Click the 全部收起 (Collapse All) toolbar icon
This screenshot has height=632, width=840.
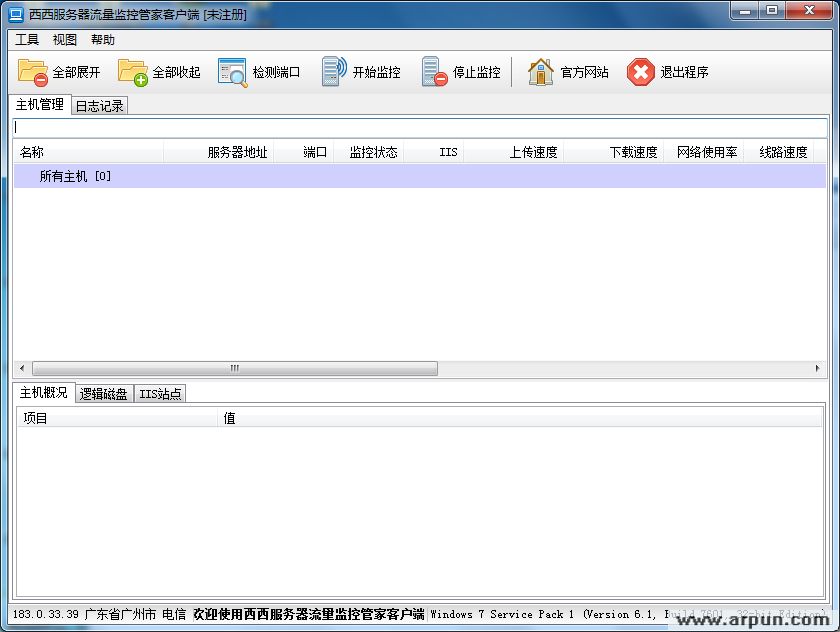(x=129, y=71)
